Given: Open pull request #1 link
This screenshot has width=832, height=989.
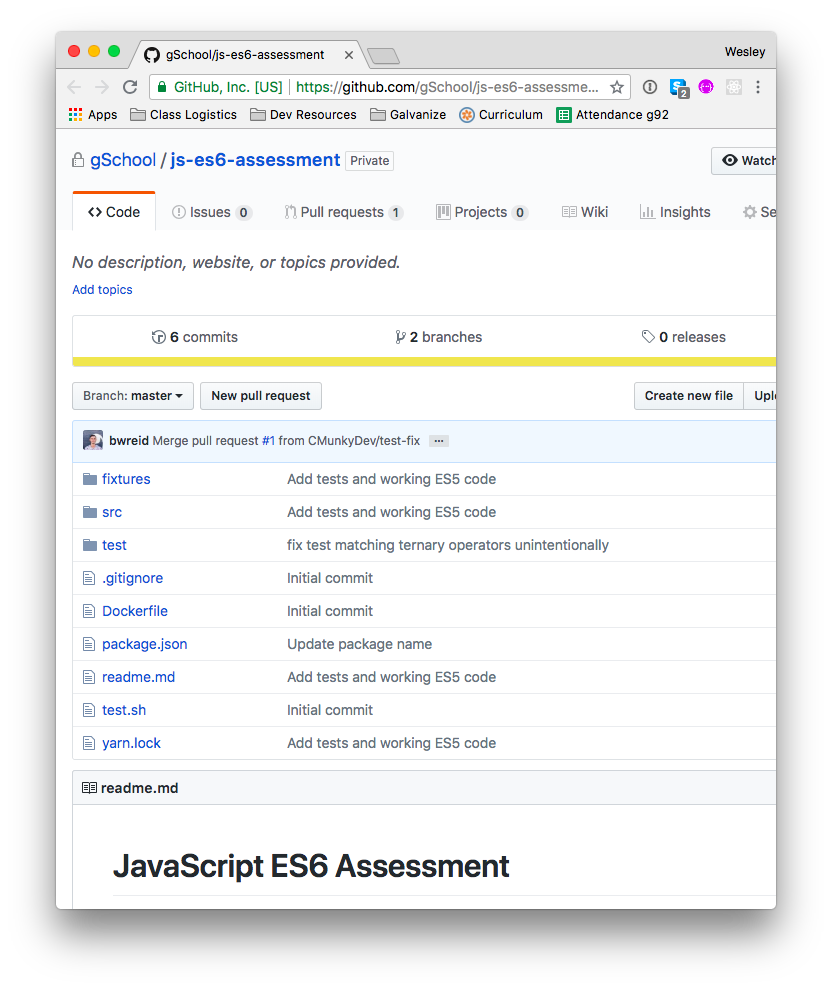Looking at the screenshot, I should pos(268,441).
